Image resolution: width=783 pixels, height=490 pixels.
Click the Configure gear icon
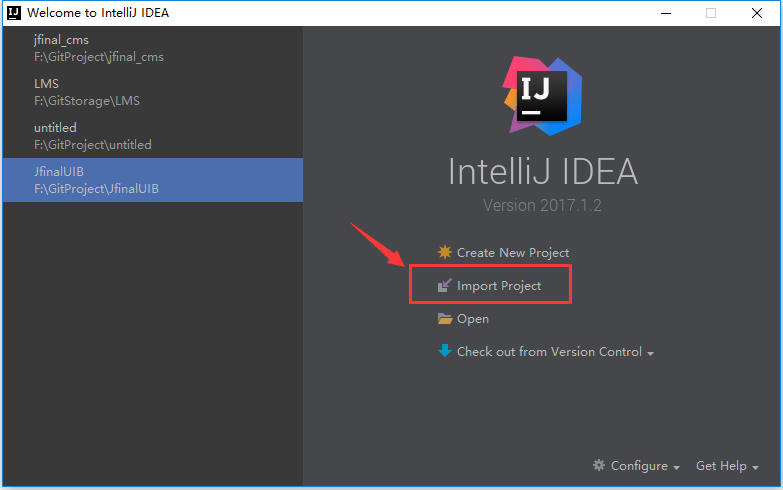599,465
